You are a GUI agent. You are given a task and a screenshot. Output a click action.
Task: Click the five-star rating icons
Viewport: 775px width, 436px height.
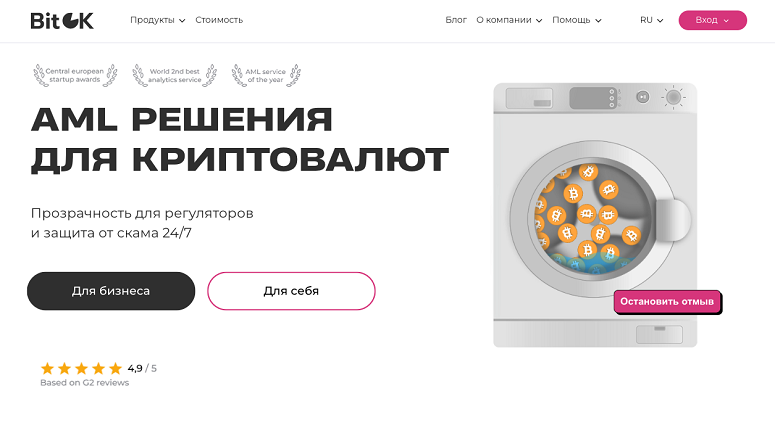pos(81,368)
